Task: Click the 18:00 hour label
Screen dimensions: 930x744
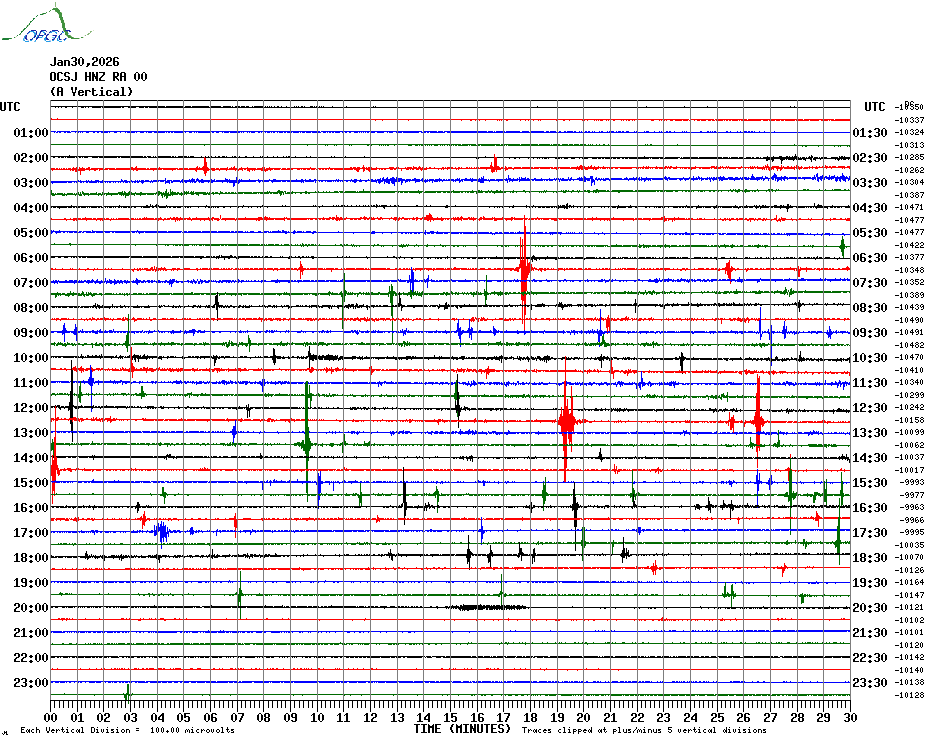Action: [31, 558]
